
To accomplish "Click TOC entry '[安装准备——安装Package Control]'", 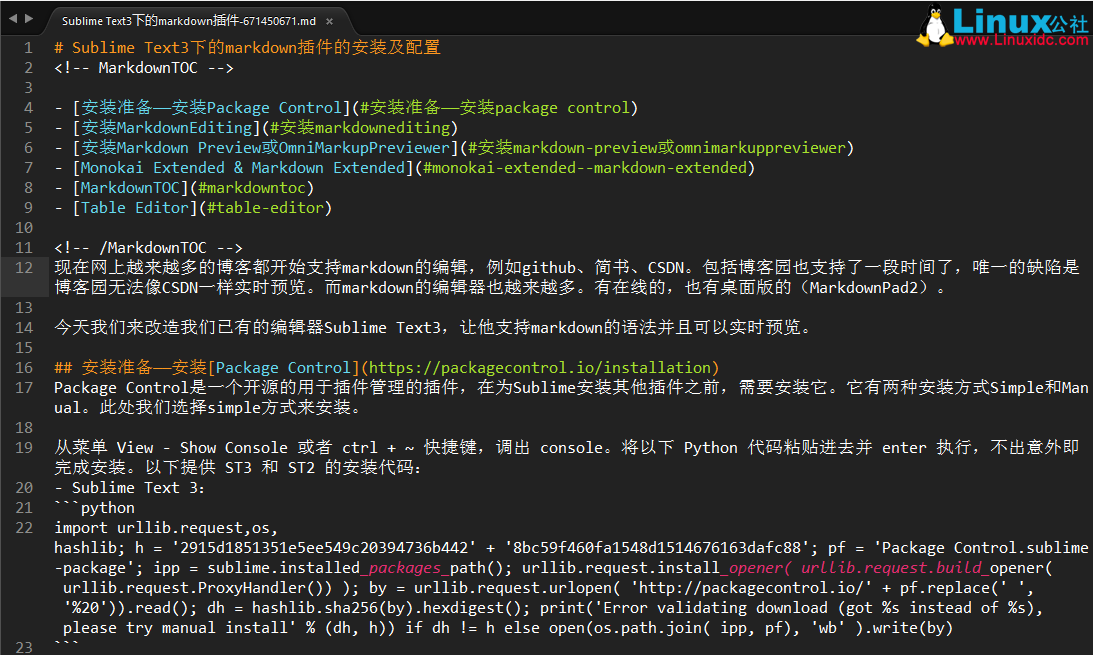I will tap(211, 107).
